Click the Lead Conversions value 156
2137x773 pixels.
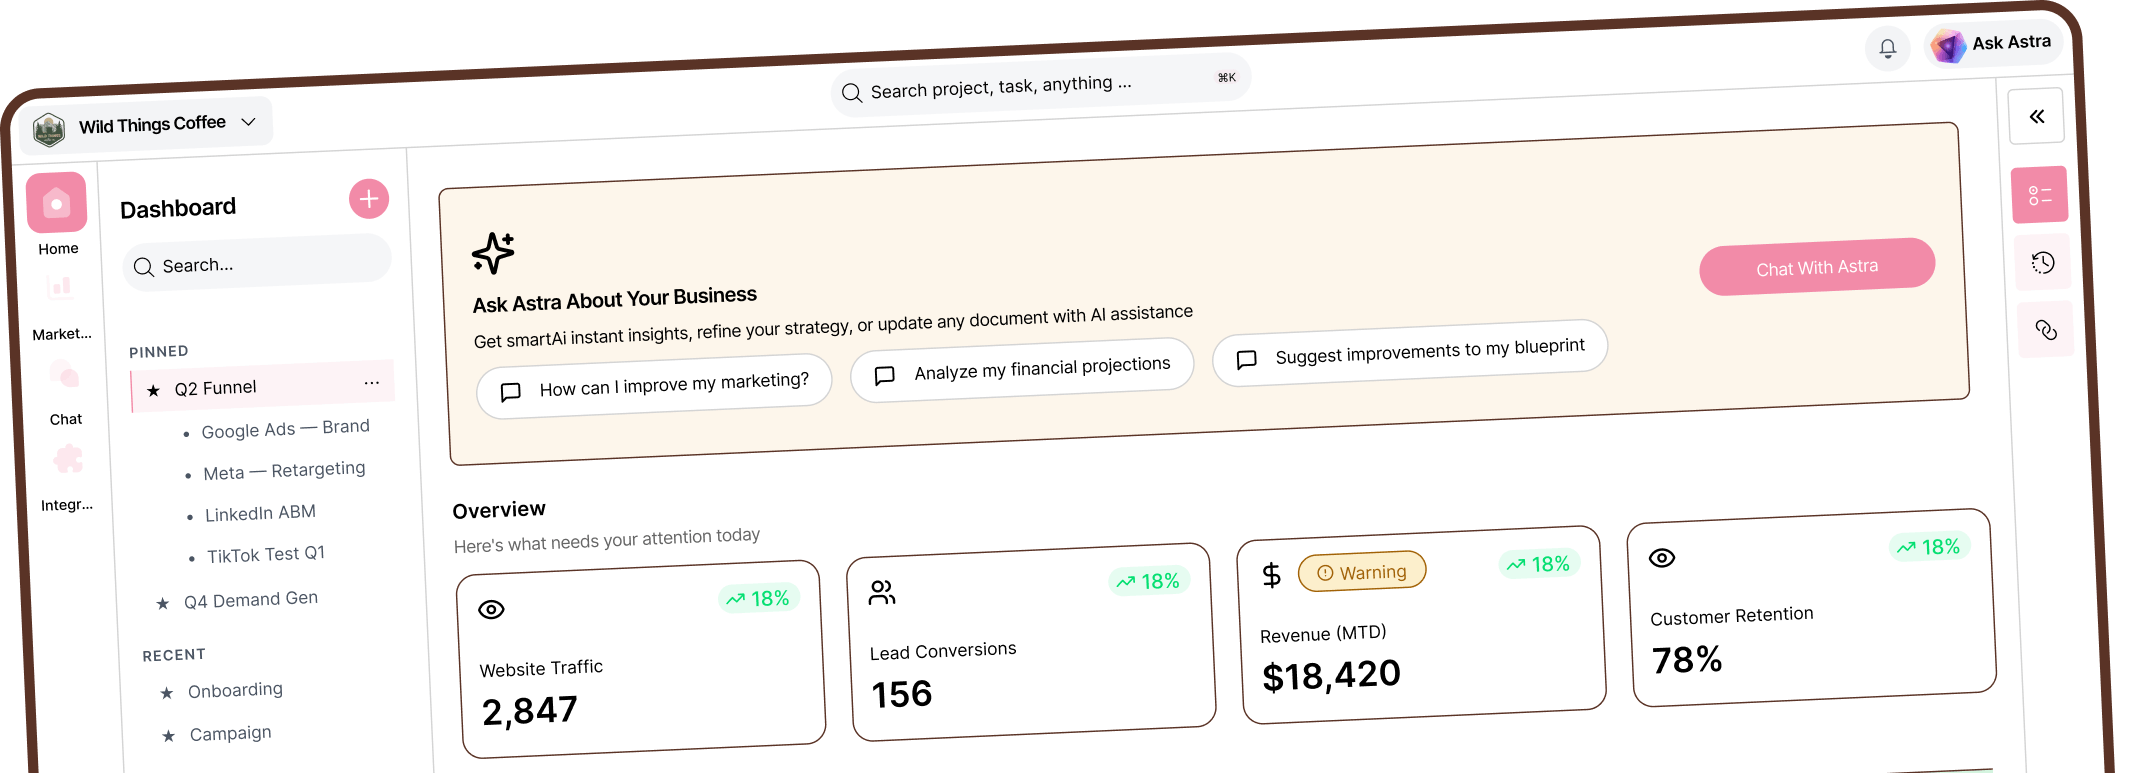[901, 694]
